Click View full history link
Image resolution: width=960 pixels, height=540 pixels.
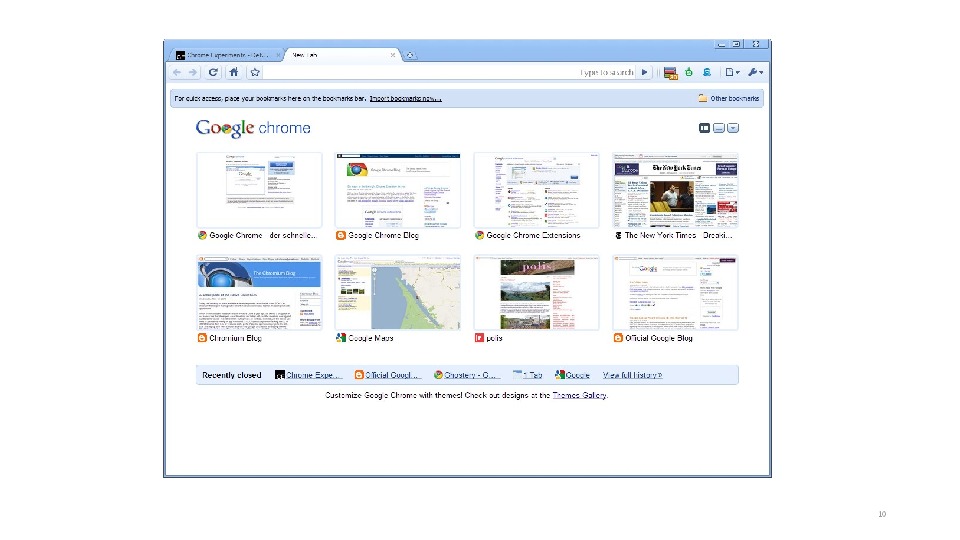pos(632,375)
